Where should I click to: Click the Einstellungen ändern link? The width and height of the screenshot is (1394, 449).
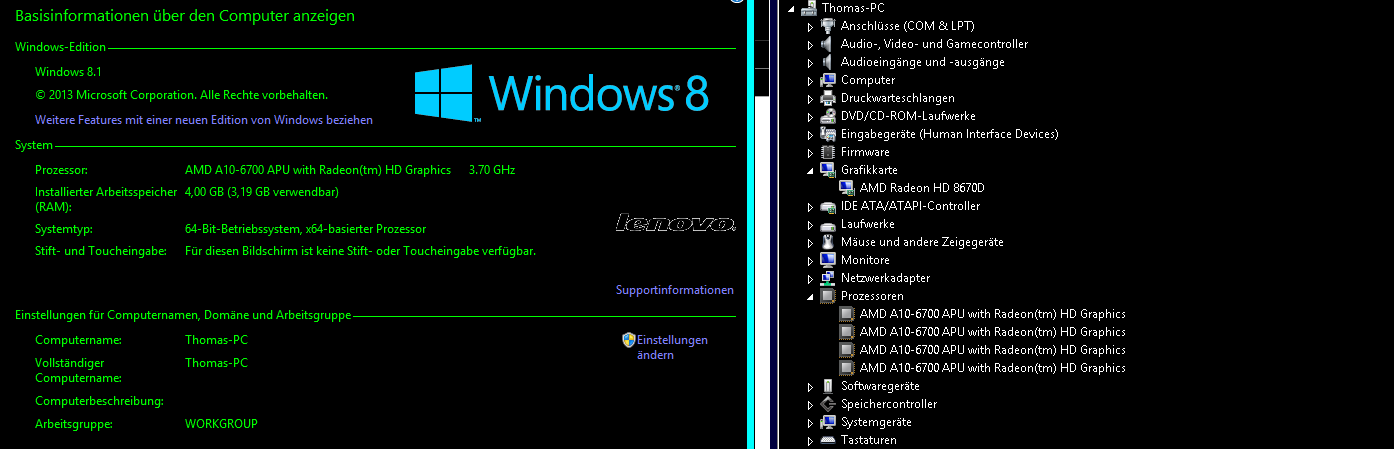point(672,347)
